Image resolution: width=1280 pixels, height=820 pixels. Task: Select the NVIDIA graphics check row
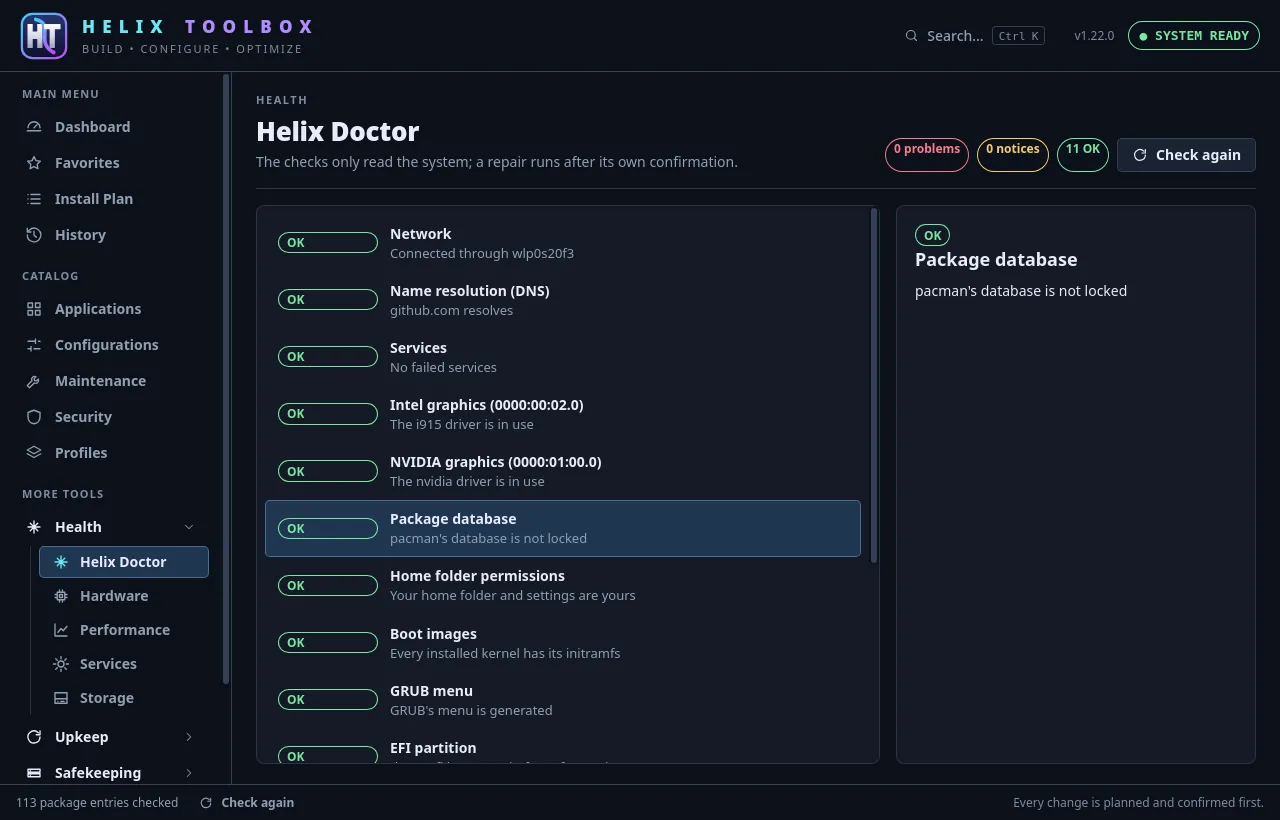[563, 471]
